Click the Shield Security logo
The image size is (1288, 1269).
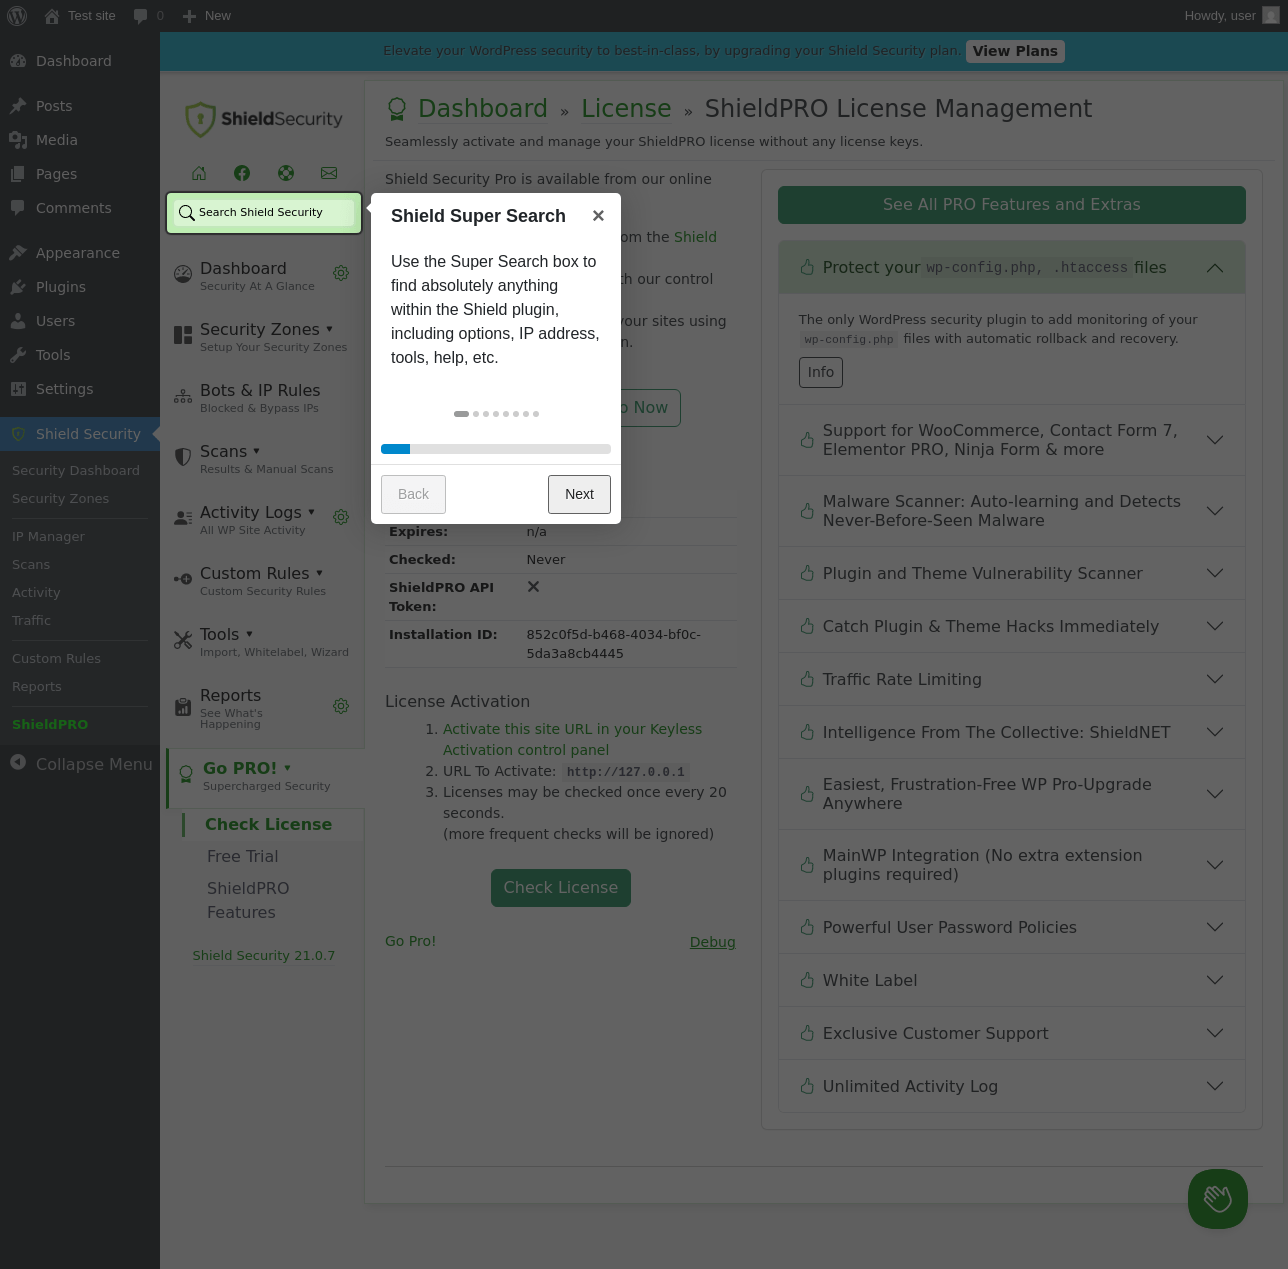[x=264, y=119]
